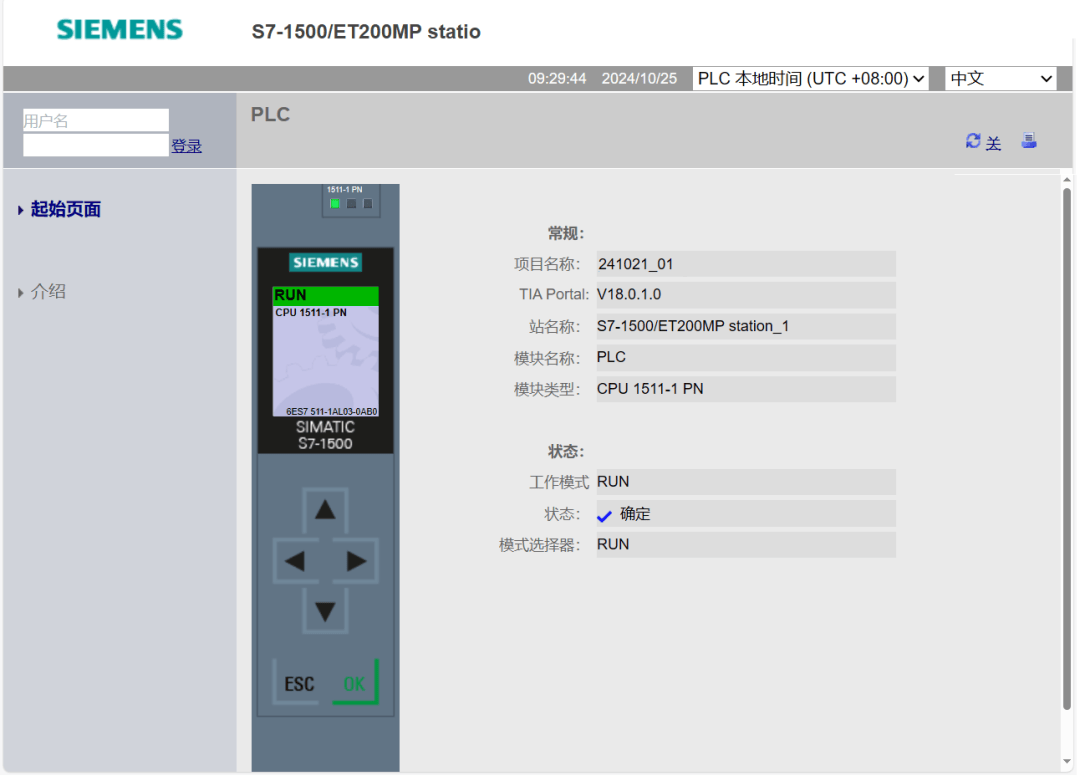Turn off auto refresh via 关 link
The image size is (1080, 776).
point(993,143)
